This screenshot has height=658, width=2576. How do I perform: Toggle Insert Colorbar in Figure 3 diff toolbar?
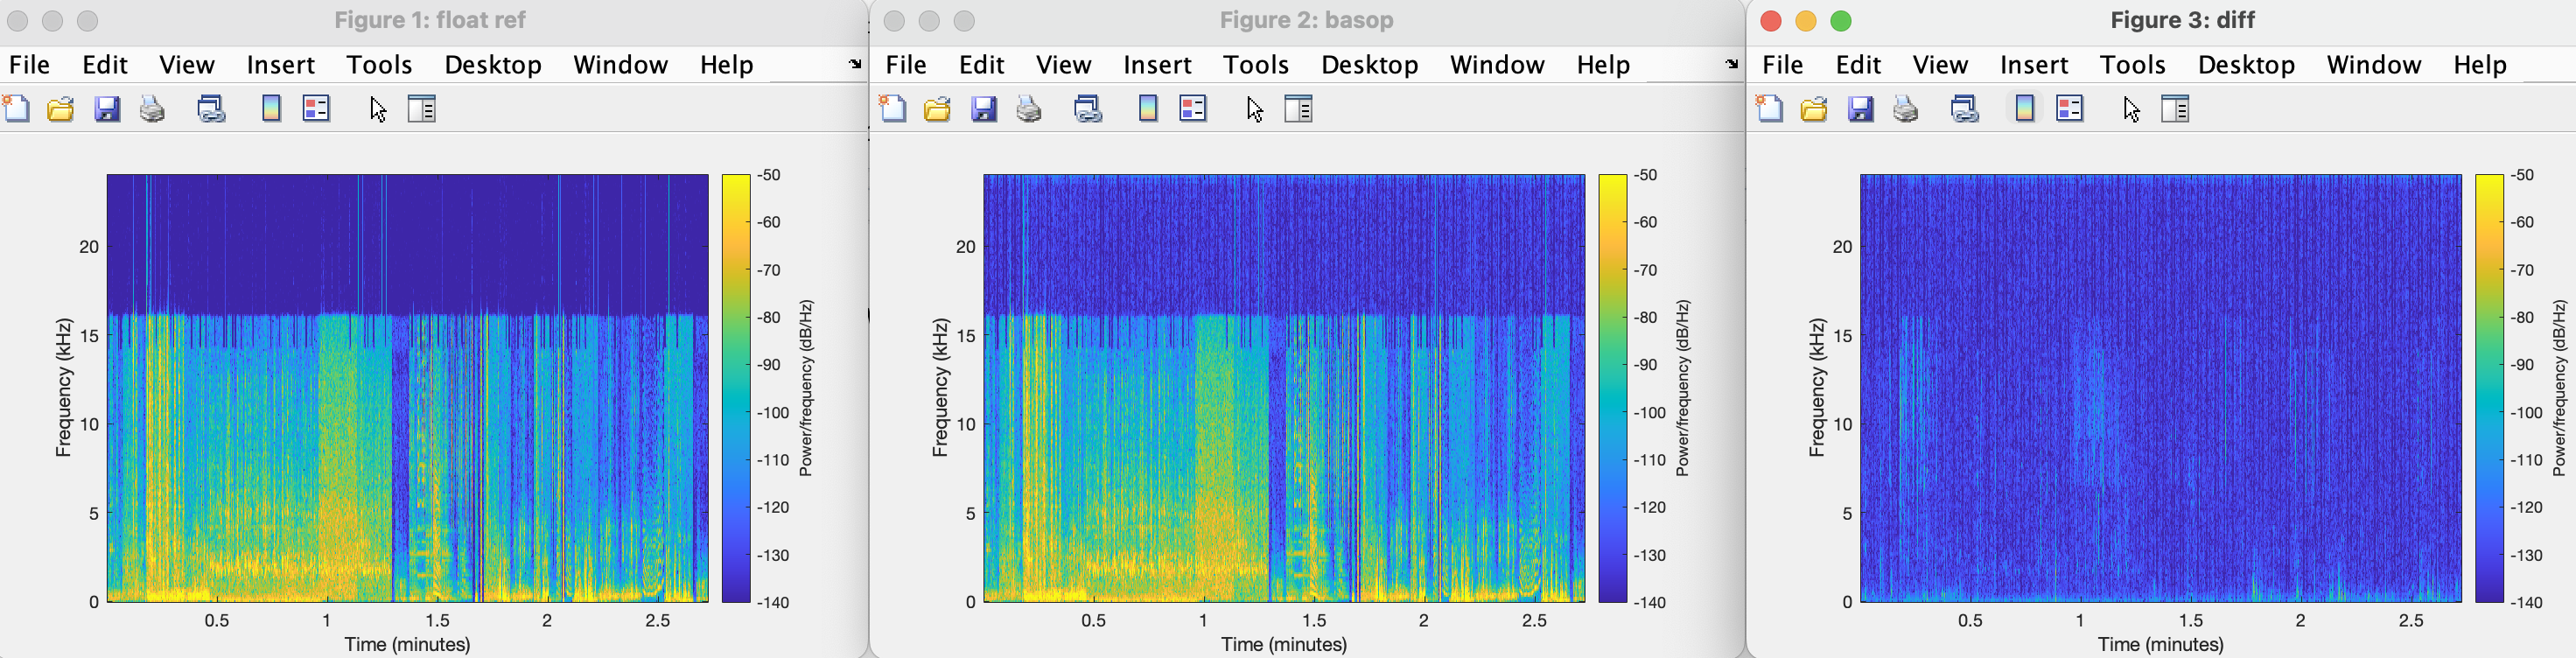(x=2024, y=108)
